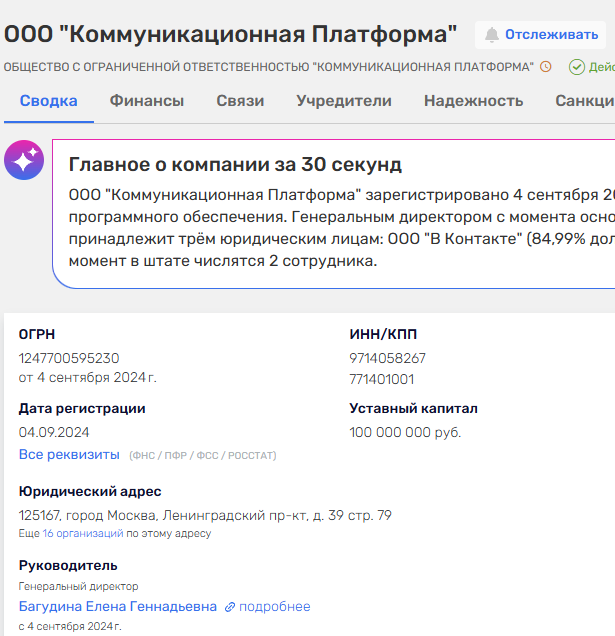
Task: Click the Отслеживать button
Action: click(540, 35)
